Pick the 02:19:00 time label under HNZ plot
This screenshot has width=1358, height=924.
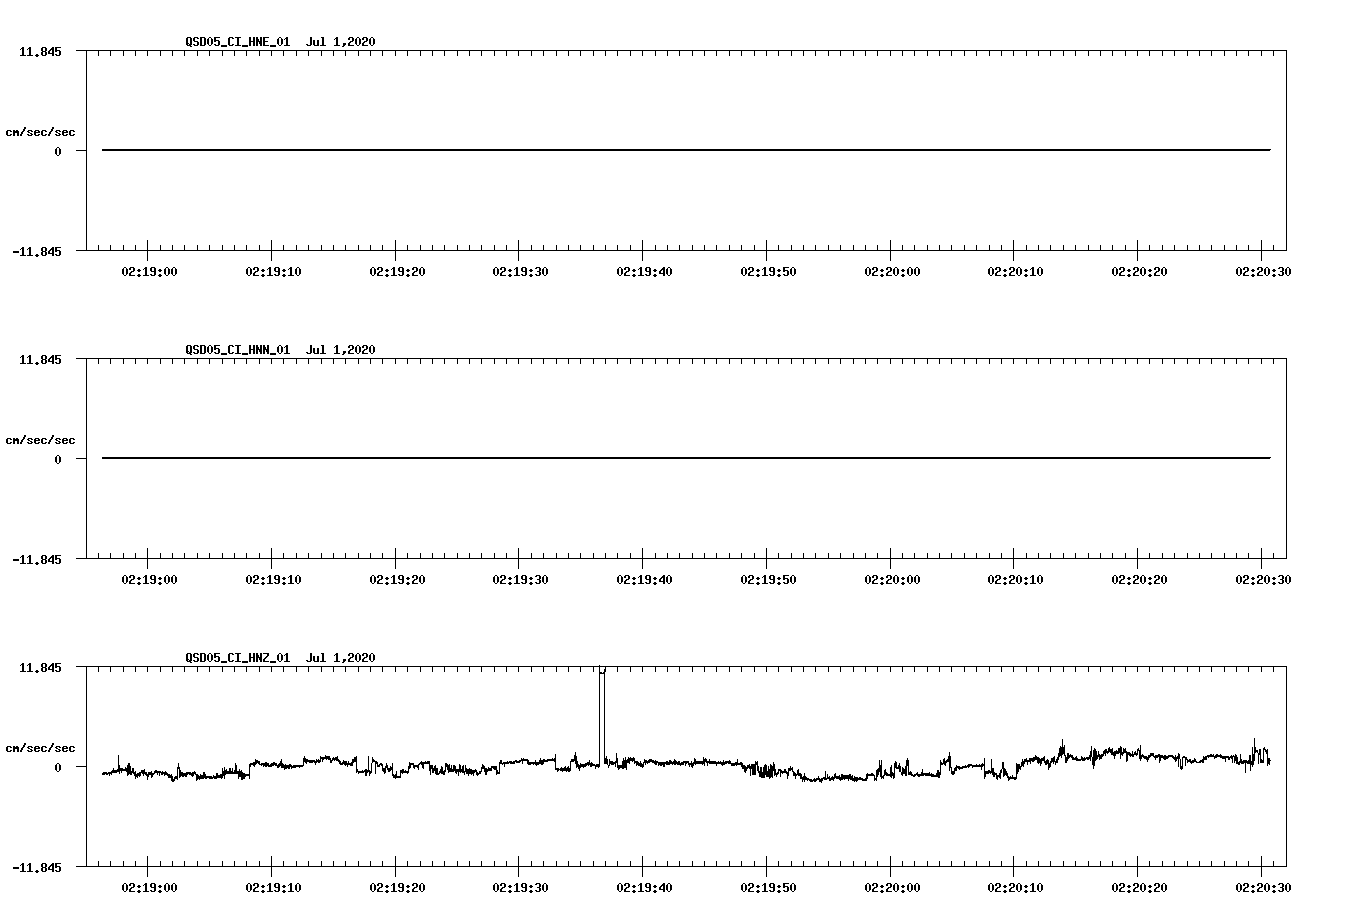(149, 887)
